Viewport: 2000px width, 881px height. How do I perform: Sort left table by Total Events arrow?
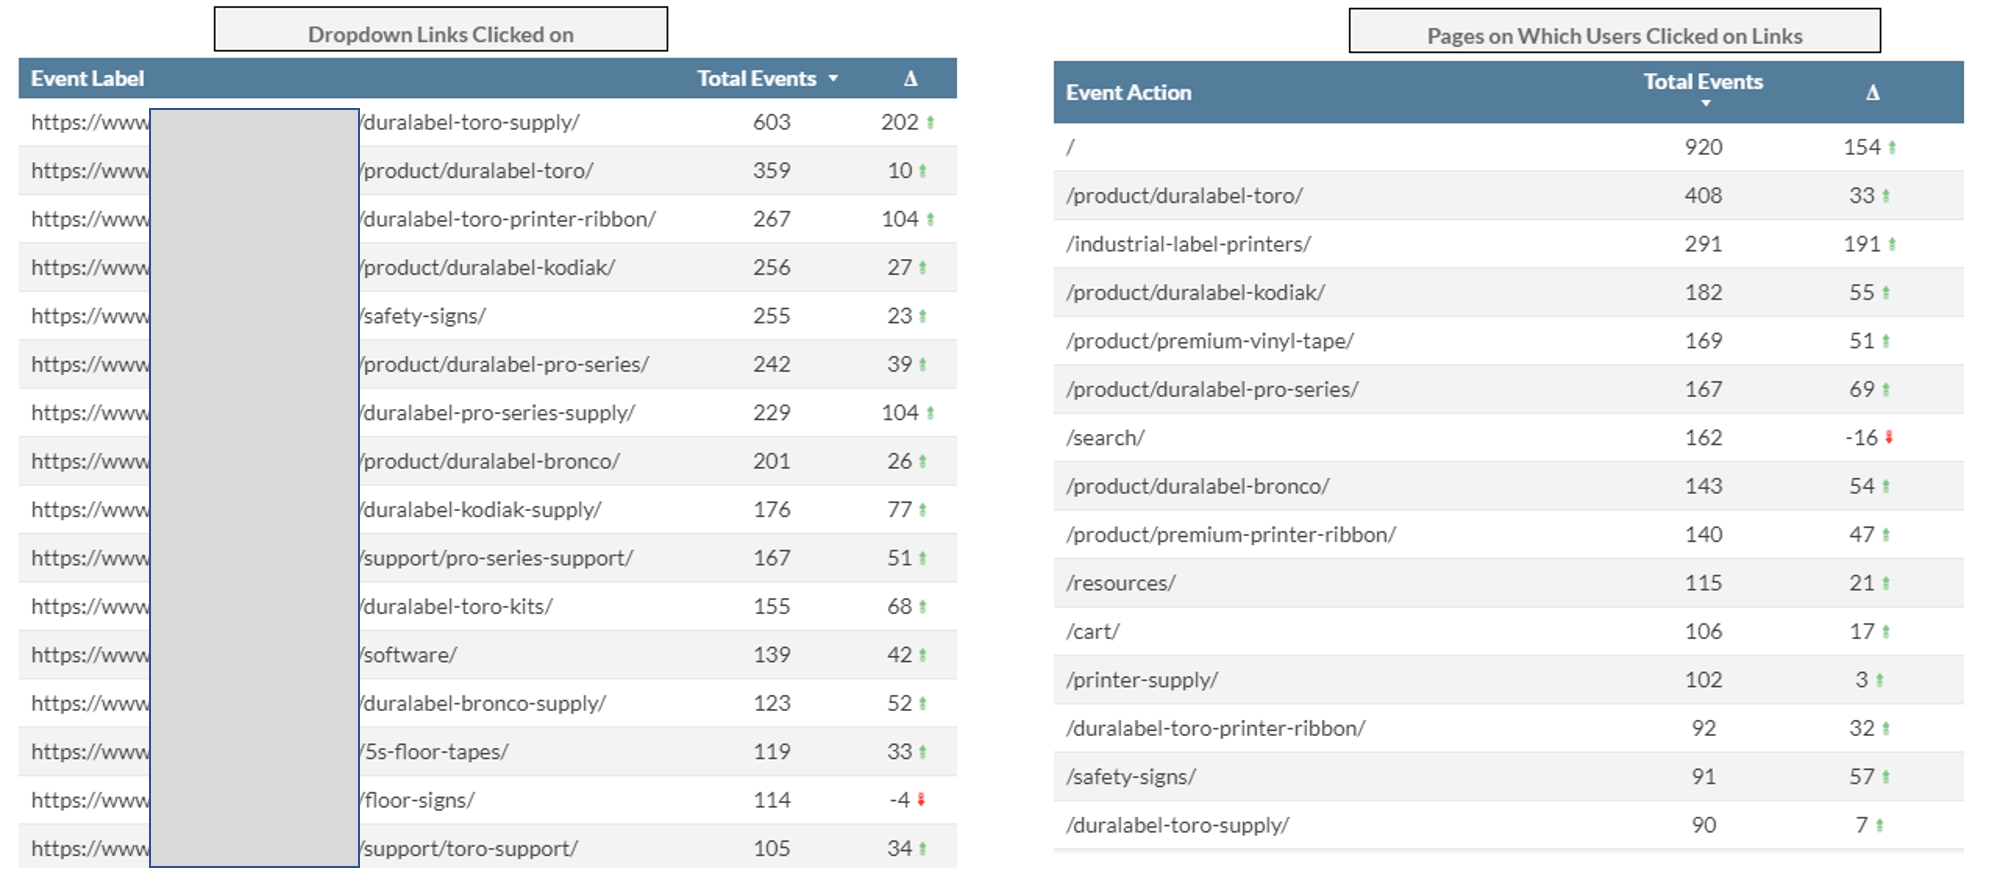click(833, 79)
